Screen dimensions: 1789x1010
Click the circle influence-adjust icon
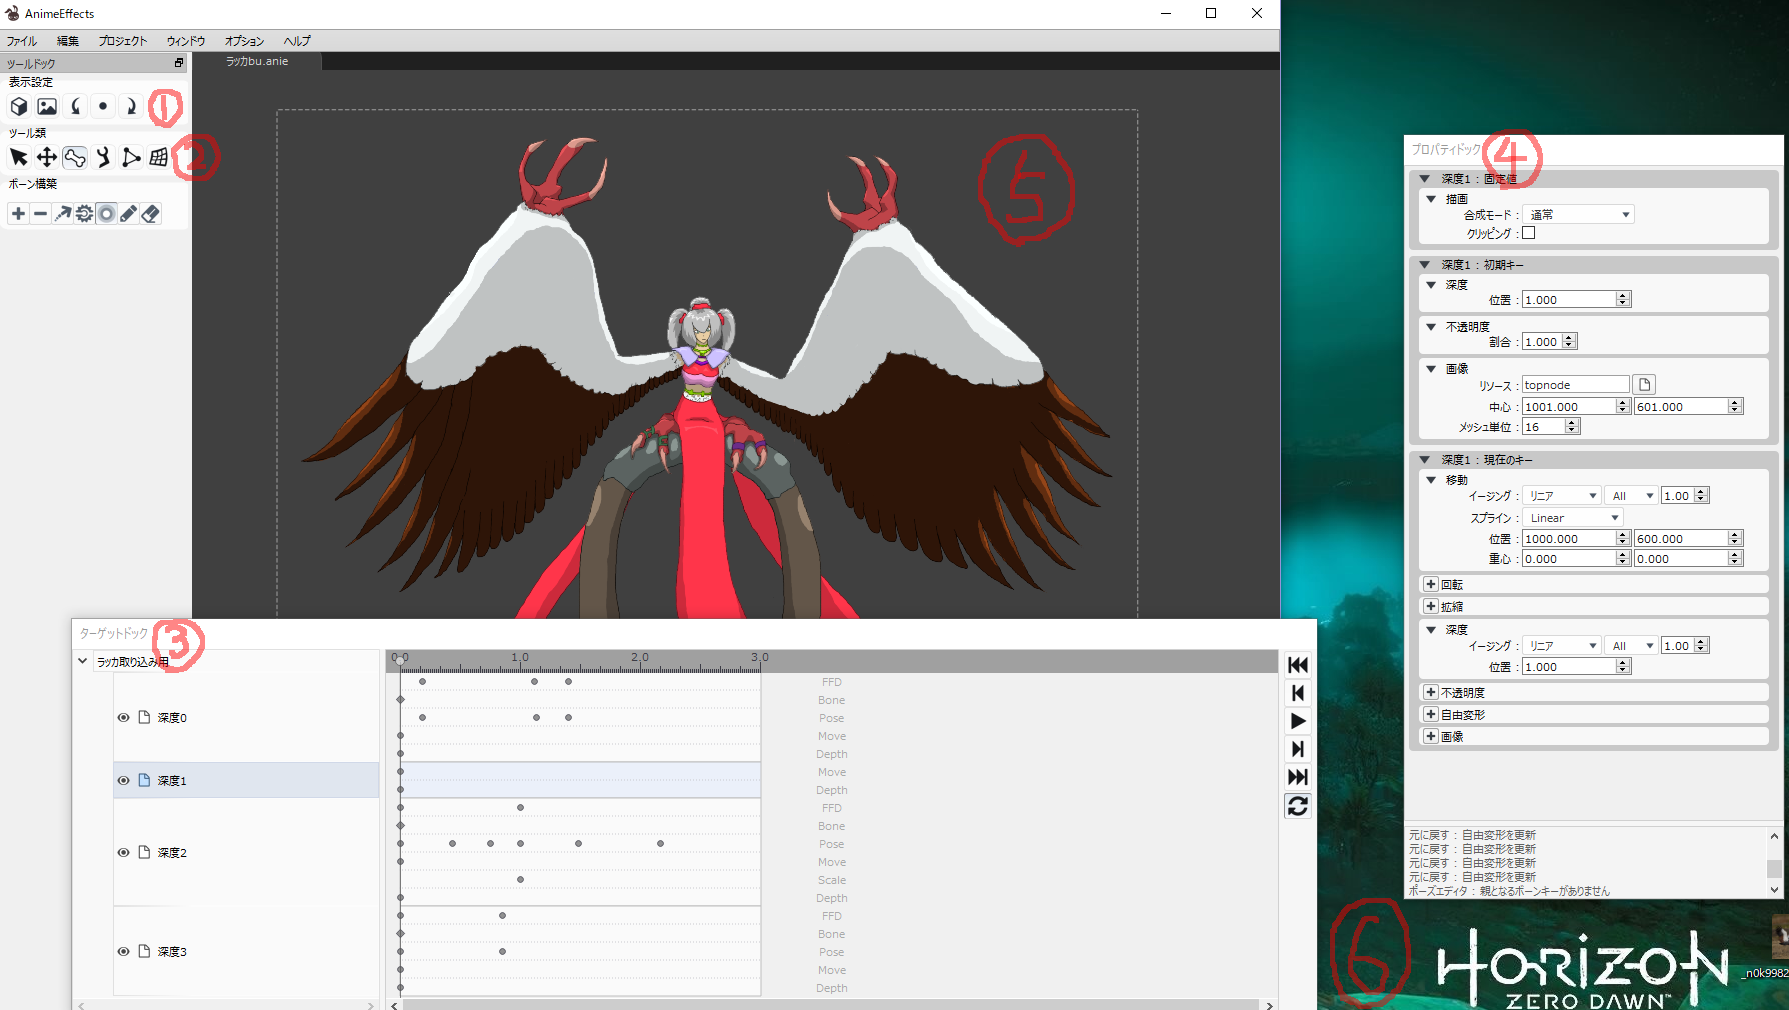coord(106,213)
